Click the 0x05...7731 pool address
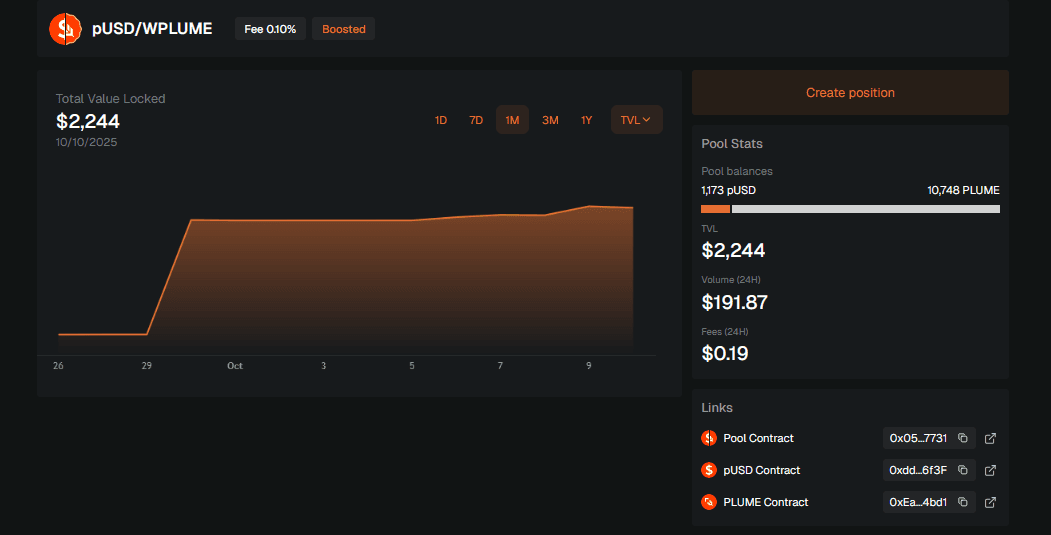Image resolution: width=1051 pixels, height=535 pixels. point(918,438)
